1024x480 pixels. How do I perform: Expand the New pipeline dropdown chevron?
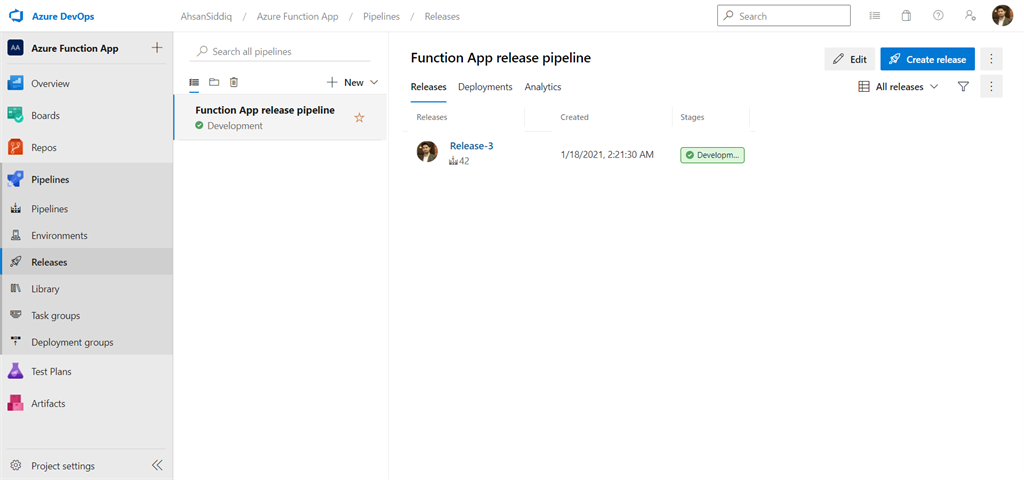(374, 82)
